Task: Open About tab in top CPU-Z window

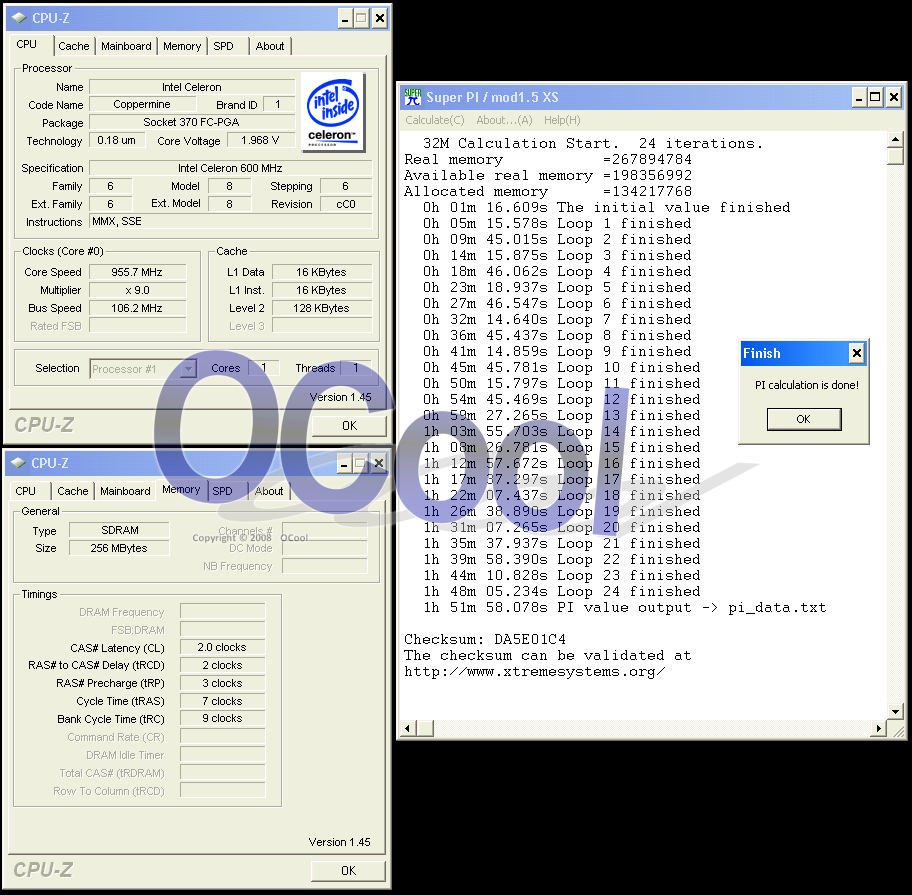Action: 270,46
